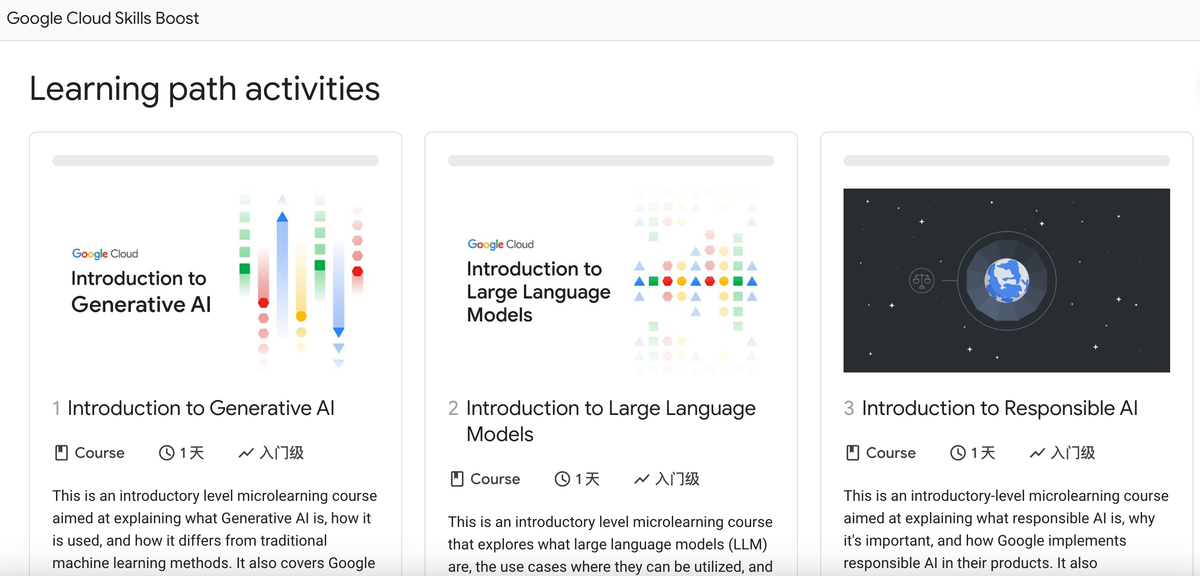
Task: Click the Google Cloud Skills Boost header title
Action: point(103,18)
